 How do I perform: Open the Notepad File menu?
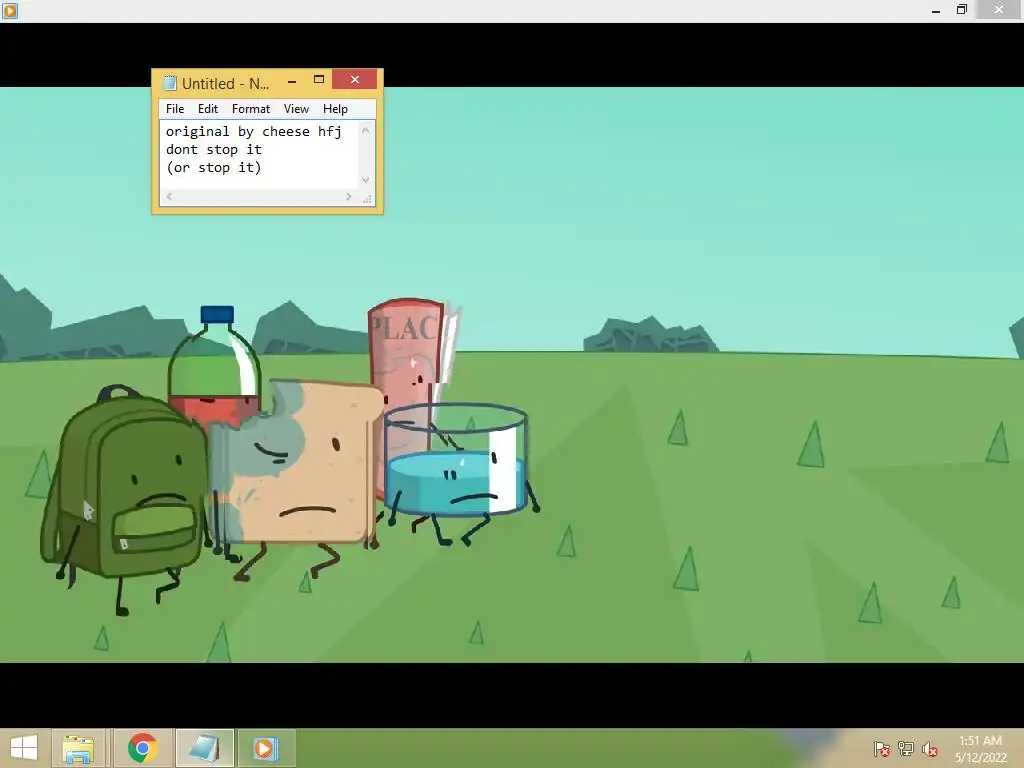coord(175,109)
